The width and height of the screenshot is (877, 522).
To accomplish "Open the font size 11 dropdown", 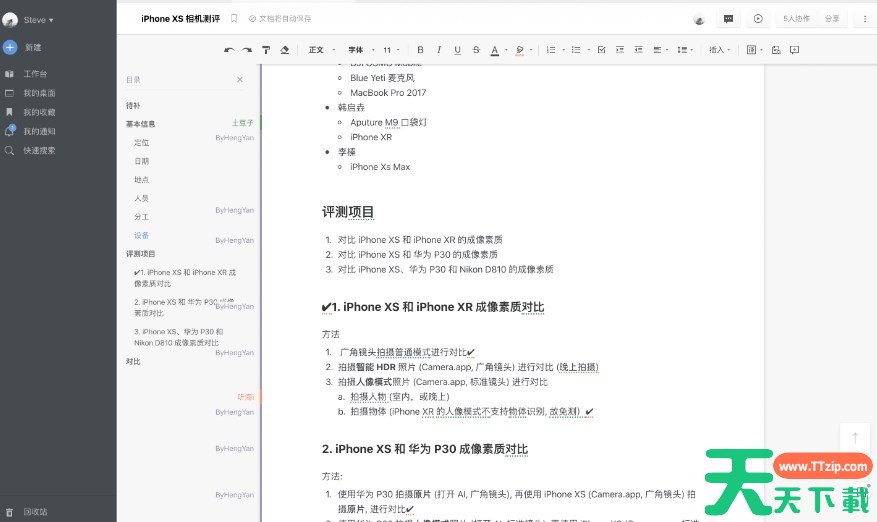I will (392, 50).
